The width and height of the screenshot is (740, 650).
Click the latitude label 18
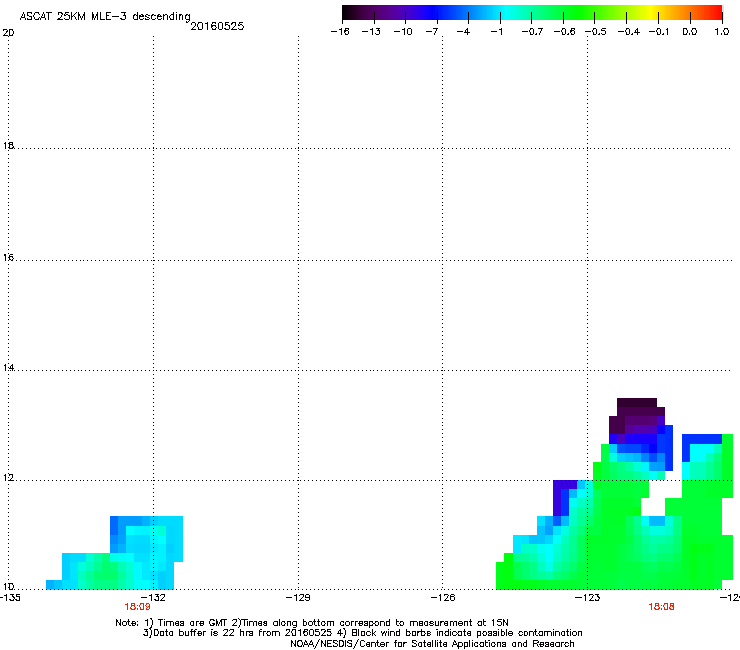8,146
